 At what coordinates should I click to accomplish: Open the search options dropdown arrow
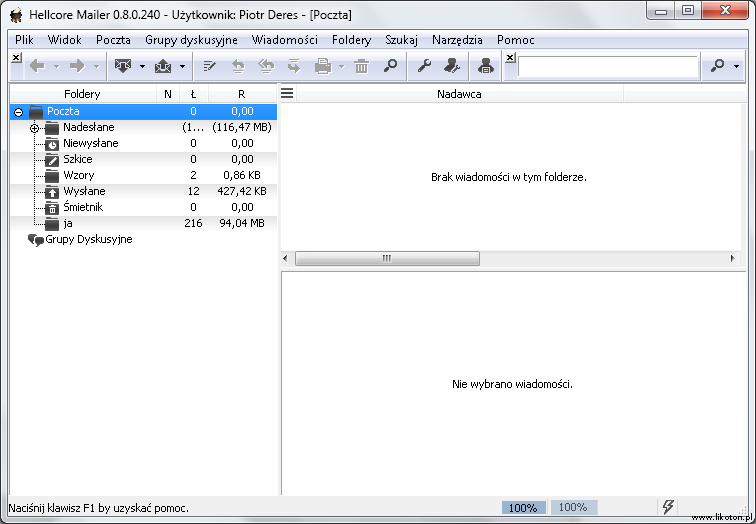coord(736,67)
